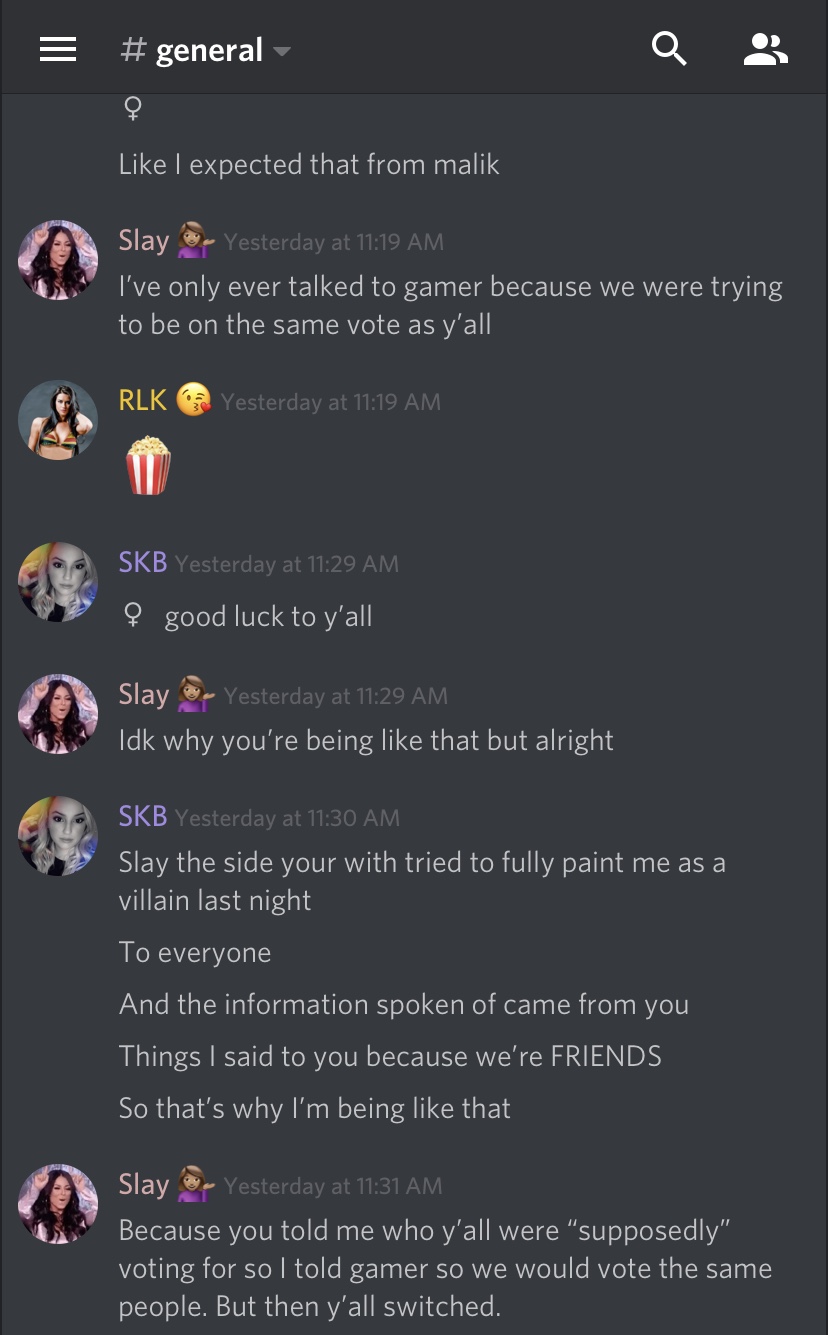Open the hamburger navigation menu

tap(58, 49)
